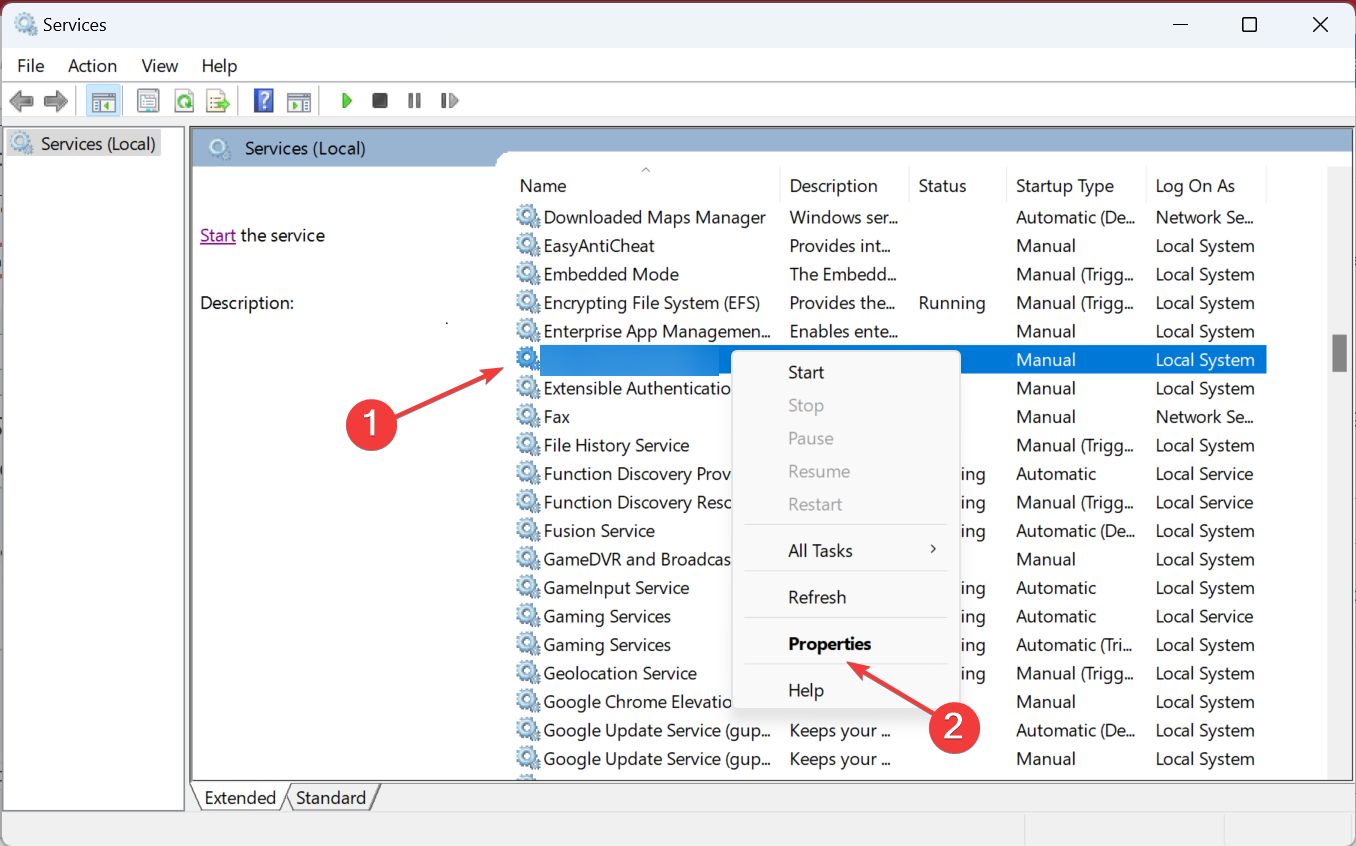1356x846 pixels.
Task: Open the File menu
Action: (31, 66)
